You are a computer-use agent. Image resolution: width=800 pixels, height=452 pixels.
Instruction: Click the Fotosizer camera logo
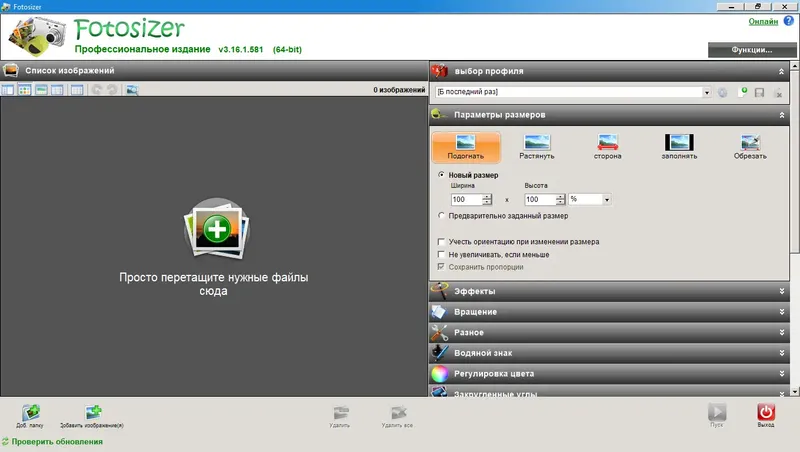[x=37, y=37]
